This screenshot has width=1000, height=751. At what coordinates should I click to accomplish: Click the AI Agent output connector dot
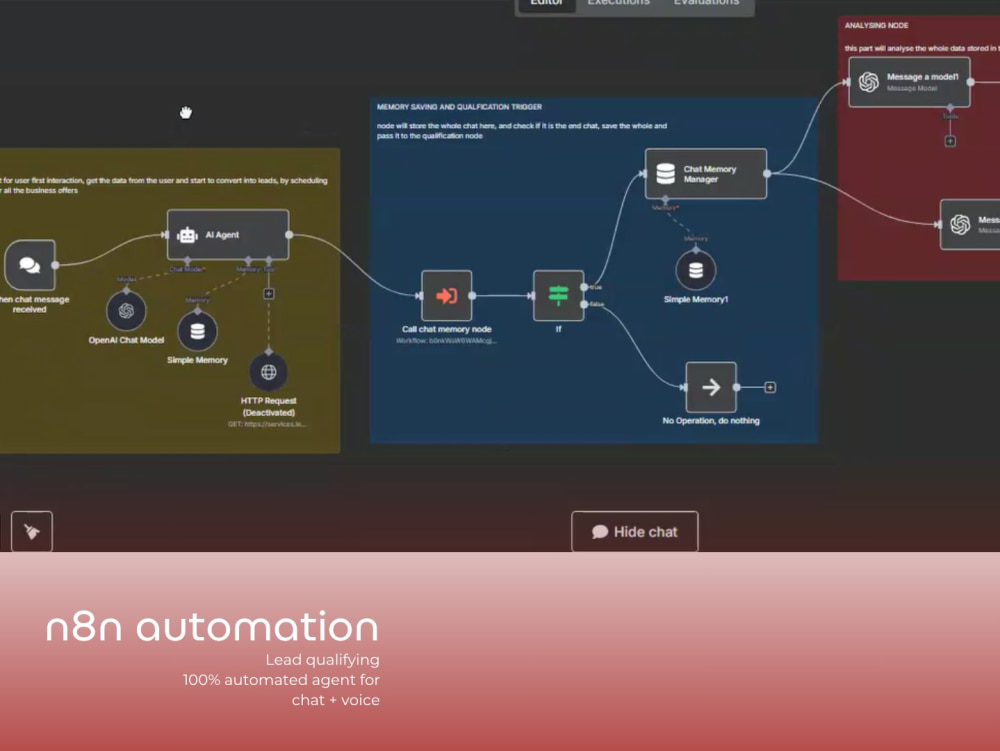click(x=289, y=235)
